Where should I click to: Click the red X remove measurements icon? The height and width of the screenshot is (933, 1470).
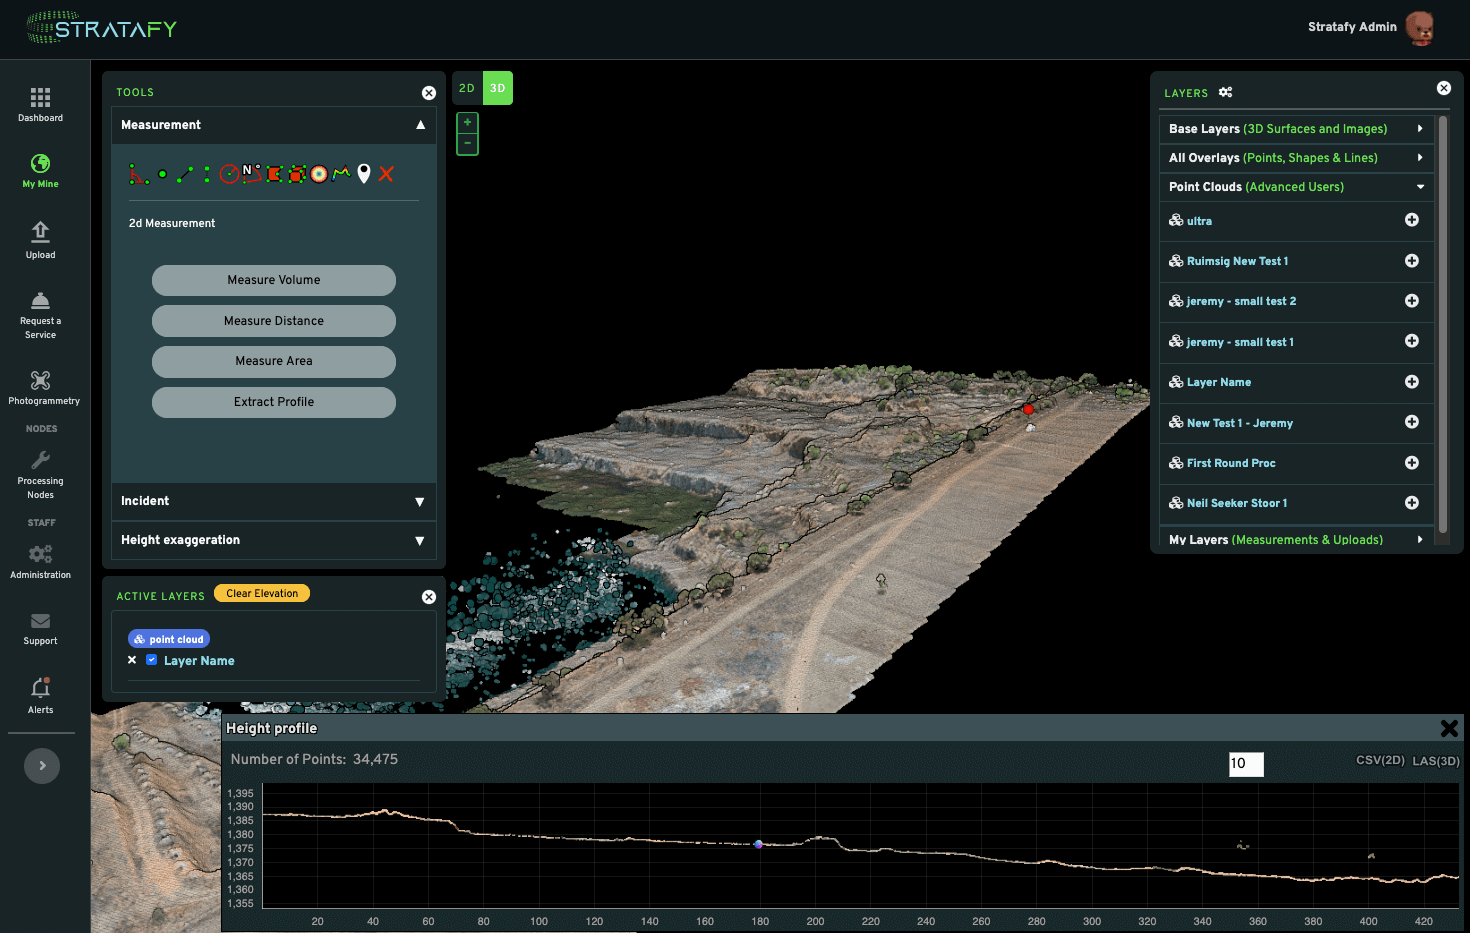(x=386, y=174)
